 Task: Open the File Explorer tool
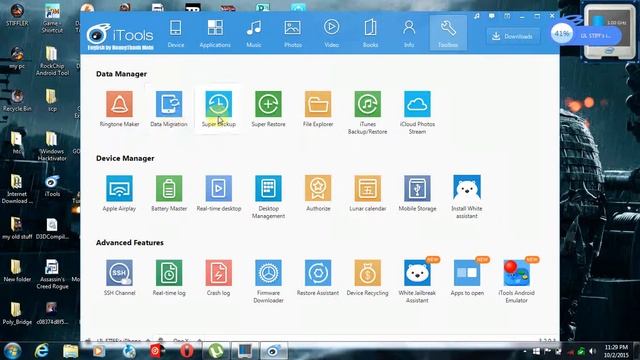(x=318, y=104)
